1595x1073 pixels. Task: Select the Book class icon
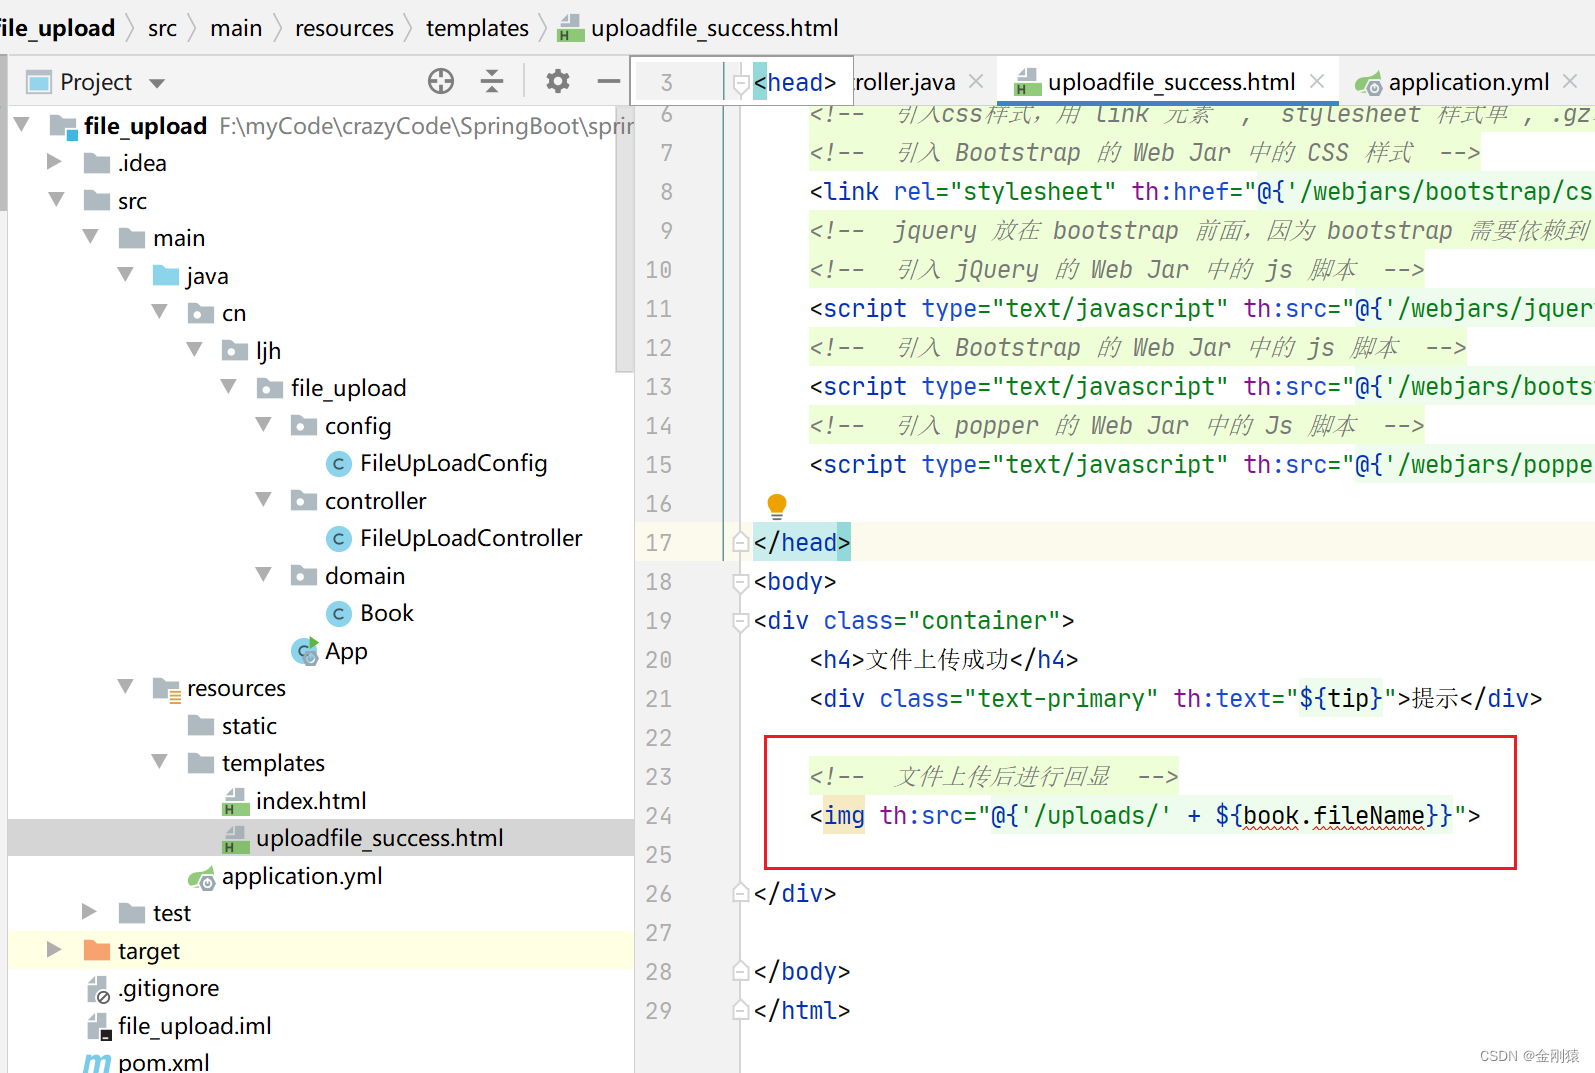[339, 613]
